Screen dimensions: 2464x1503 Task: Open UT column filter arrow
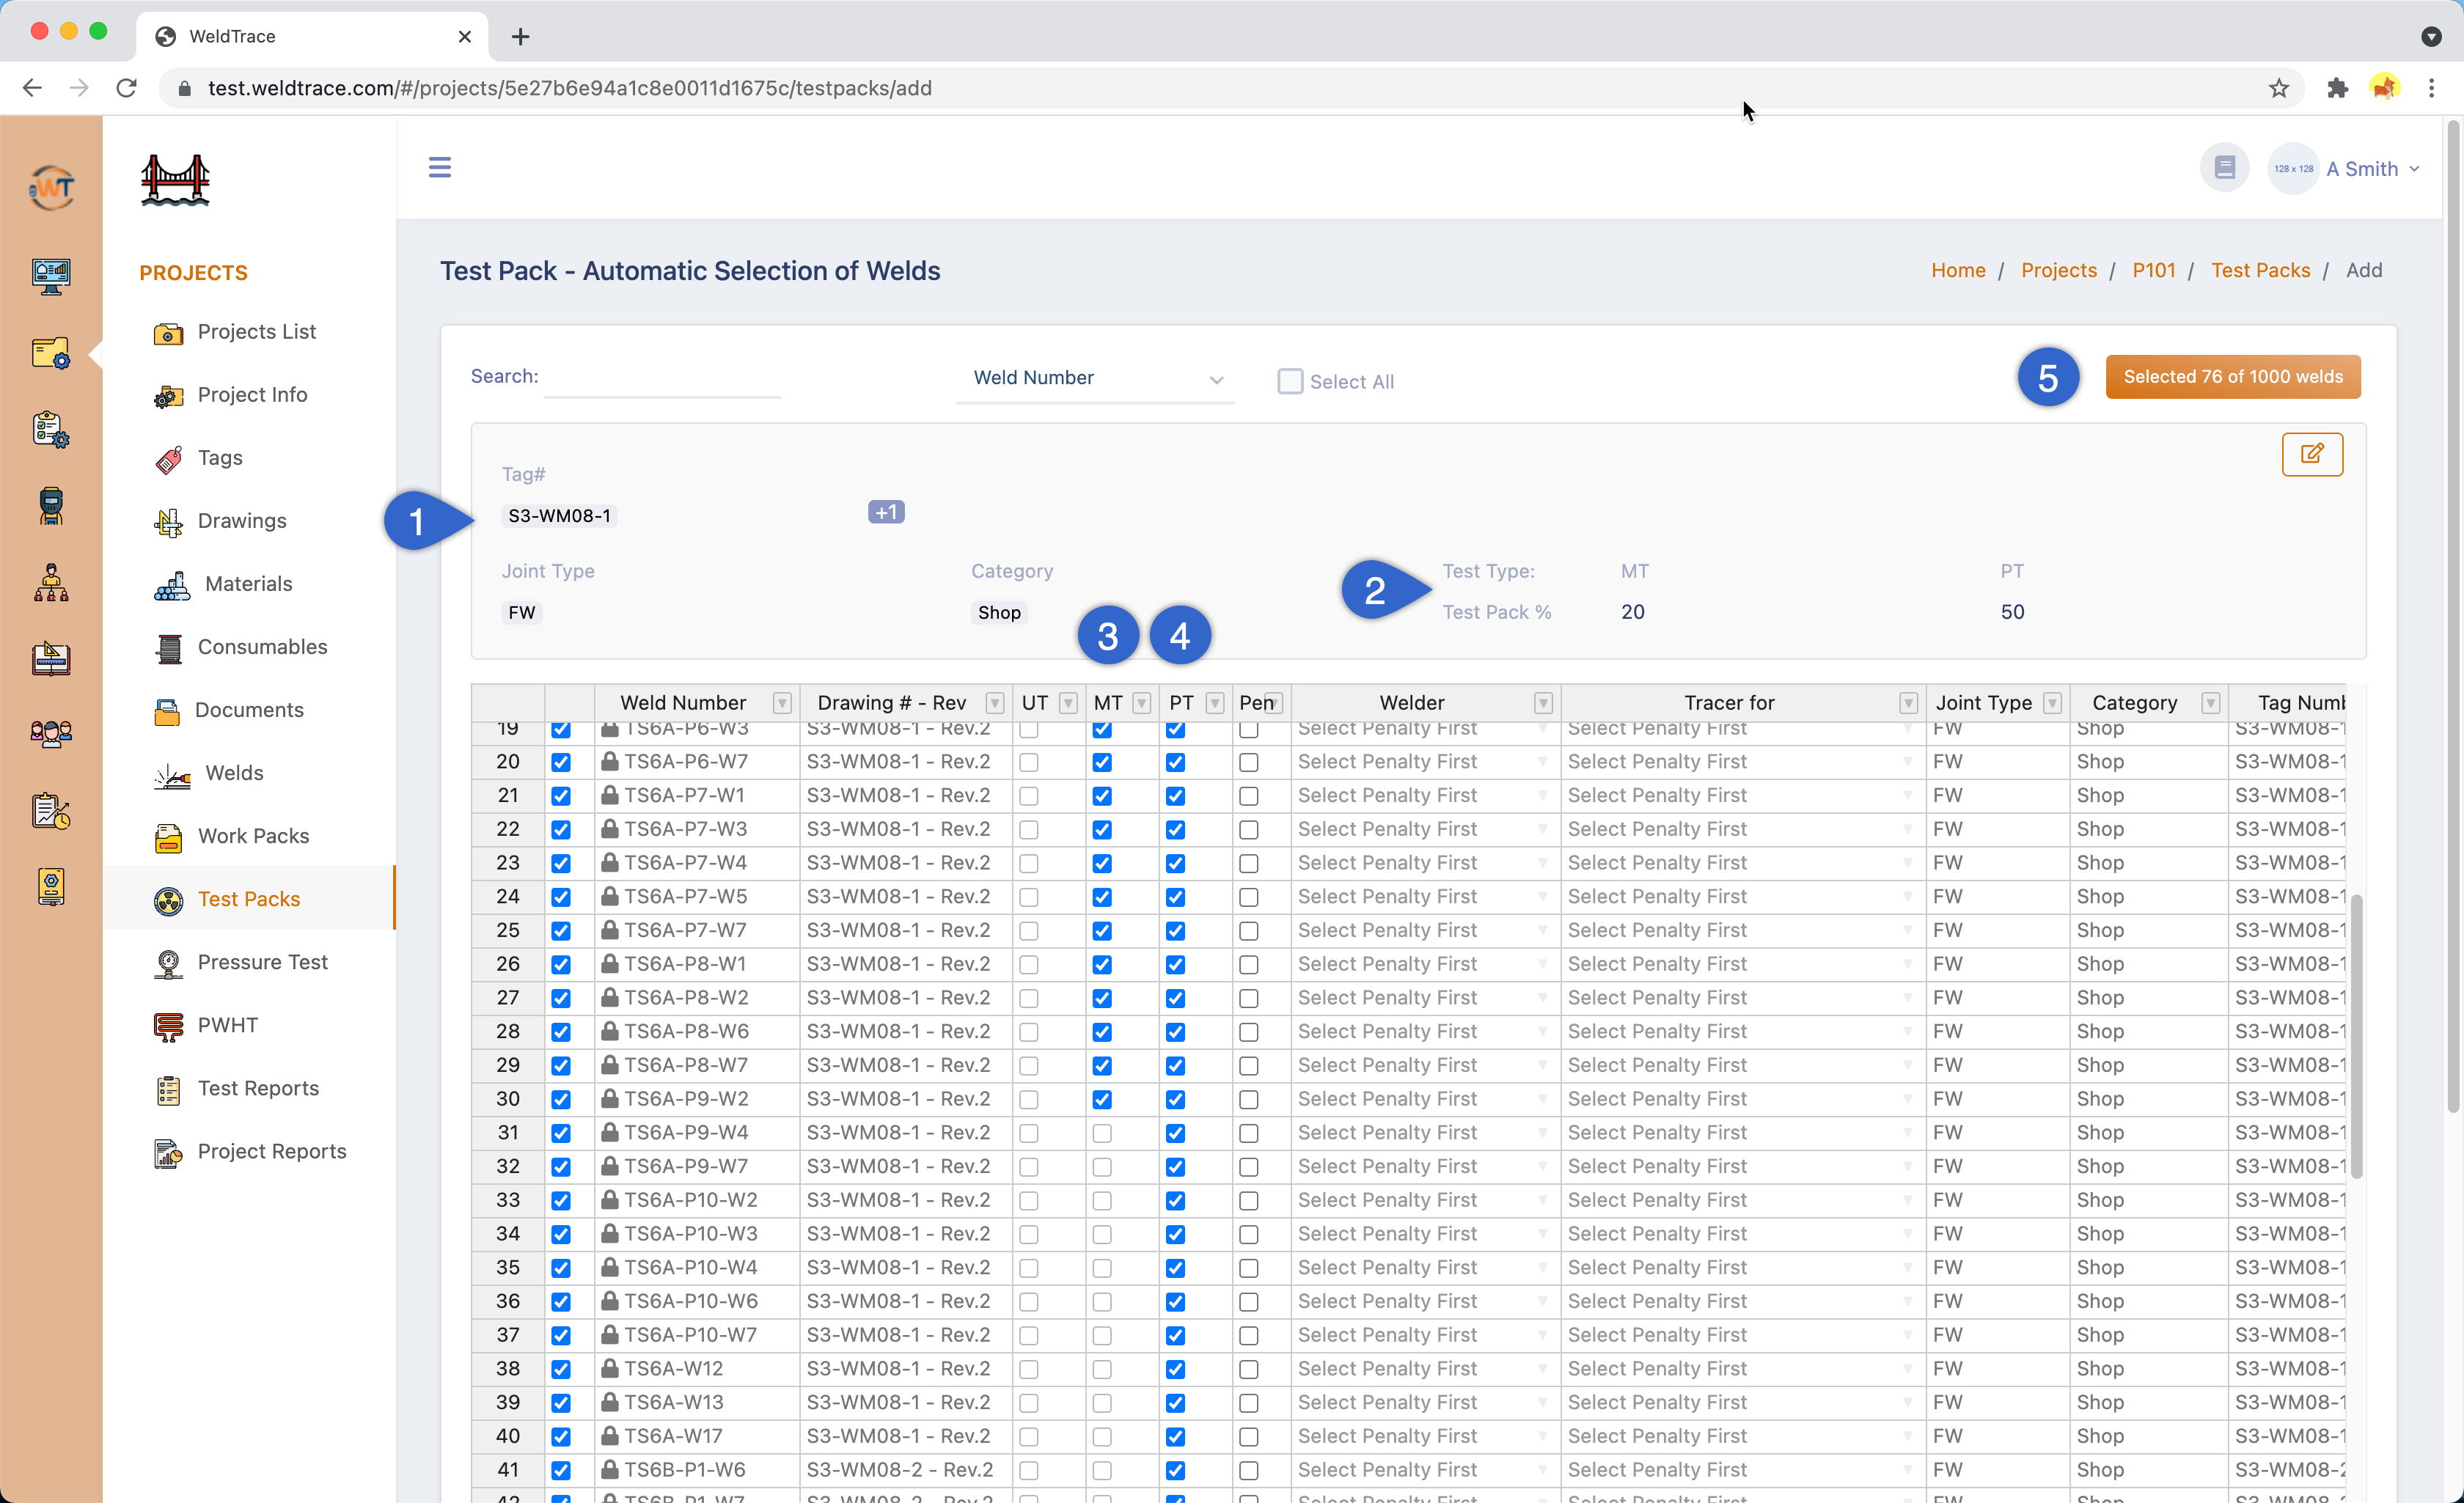pyautogui.click(x=1068, y=703)
